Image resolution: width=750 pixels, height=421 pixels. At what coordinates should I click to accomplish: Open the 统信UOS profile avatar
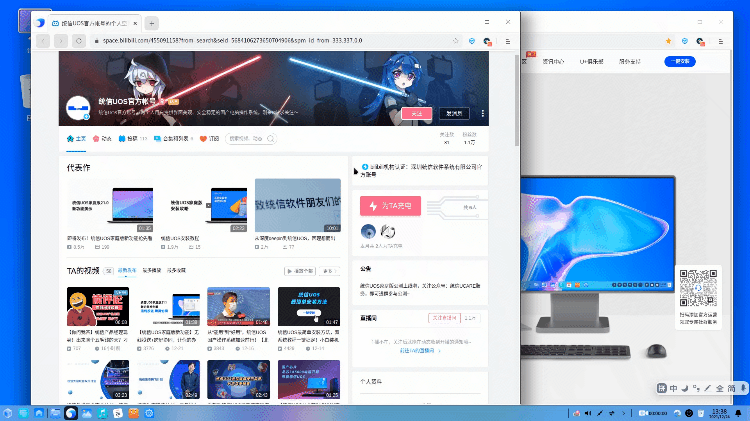coord(78,108)
